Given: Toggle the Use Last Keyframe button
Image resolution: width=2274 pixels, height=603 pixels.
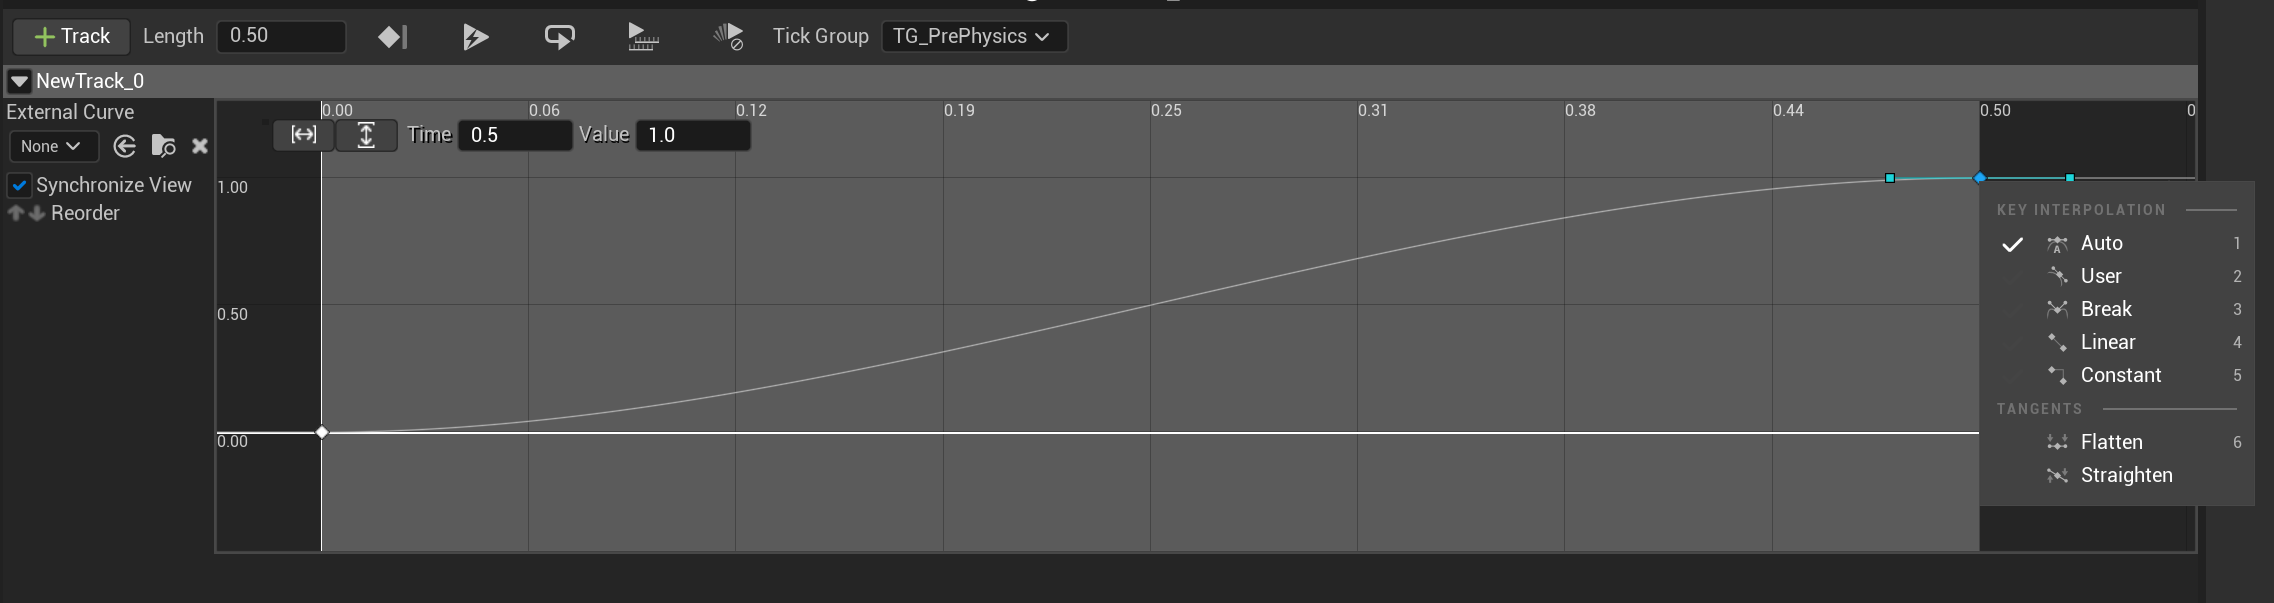Looking at the screenshot, I should (392, 37).
